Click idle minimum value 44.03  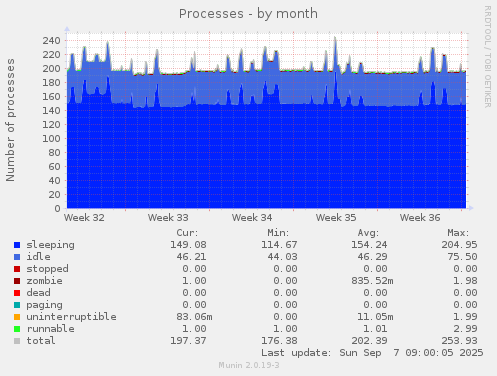click(x=282, y=257)
